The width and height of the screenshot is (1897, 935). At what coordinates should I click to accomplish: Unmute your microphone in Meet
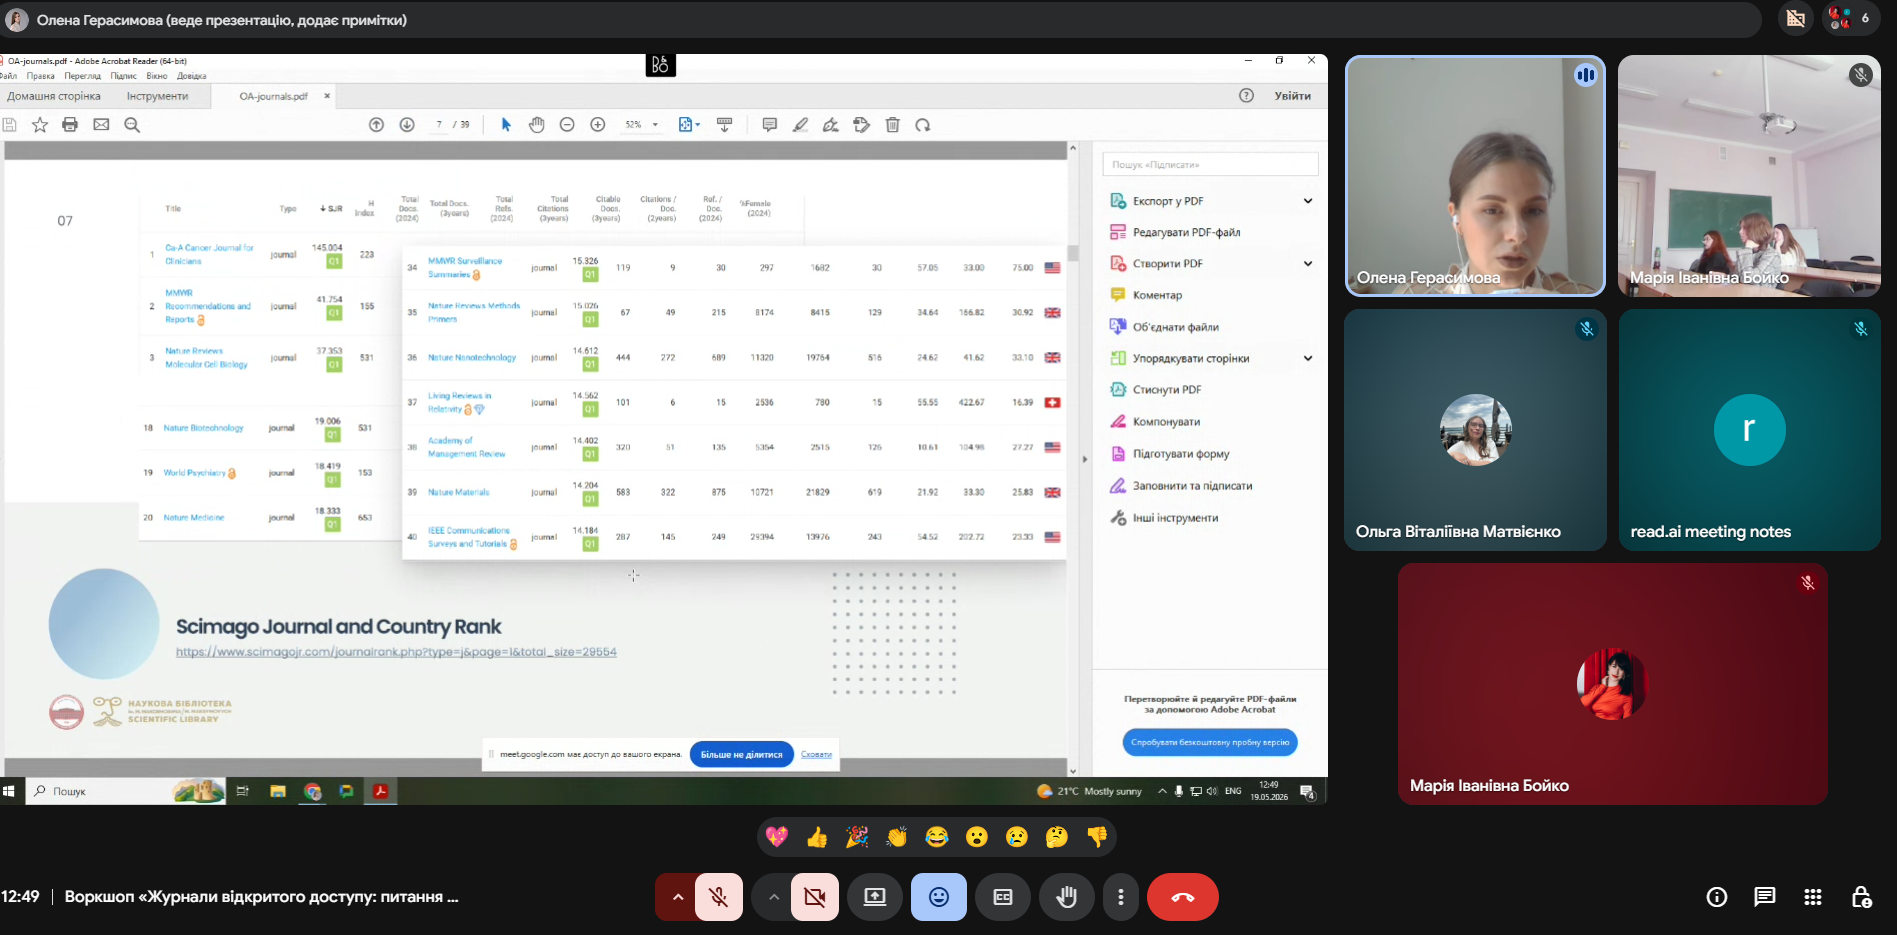pos(718,897)
